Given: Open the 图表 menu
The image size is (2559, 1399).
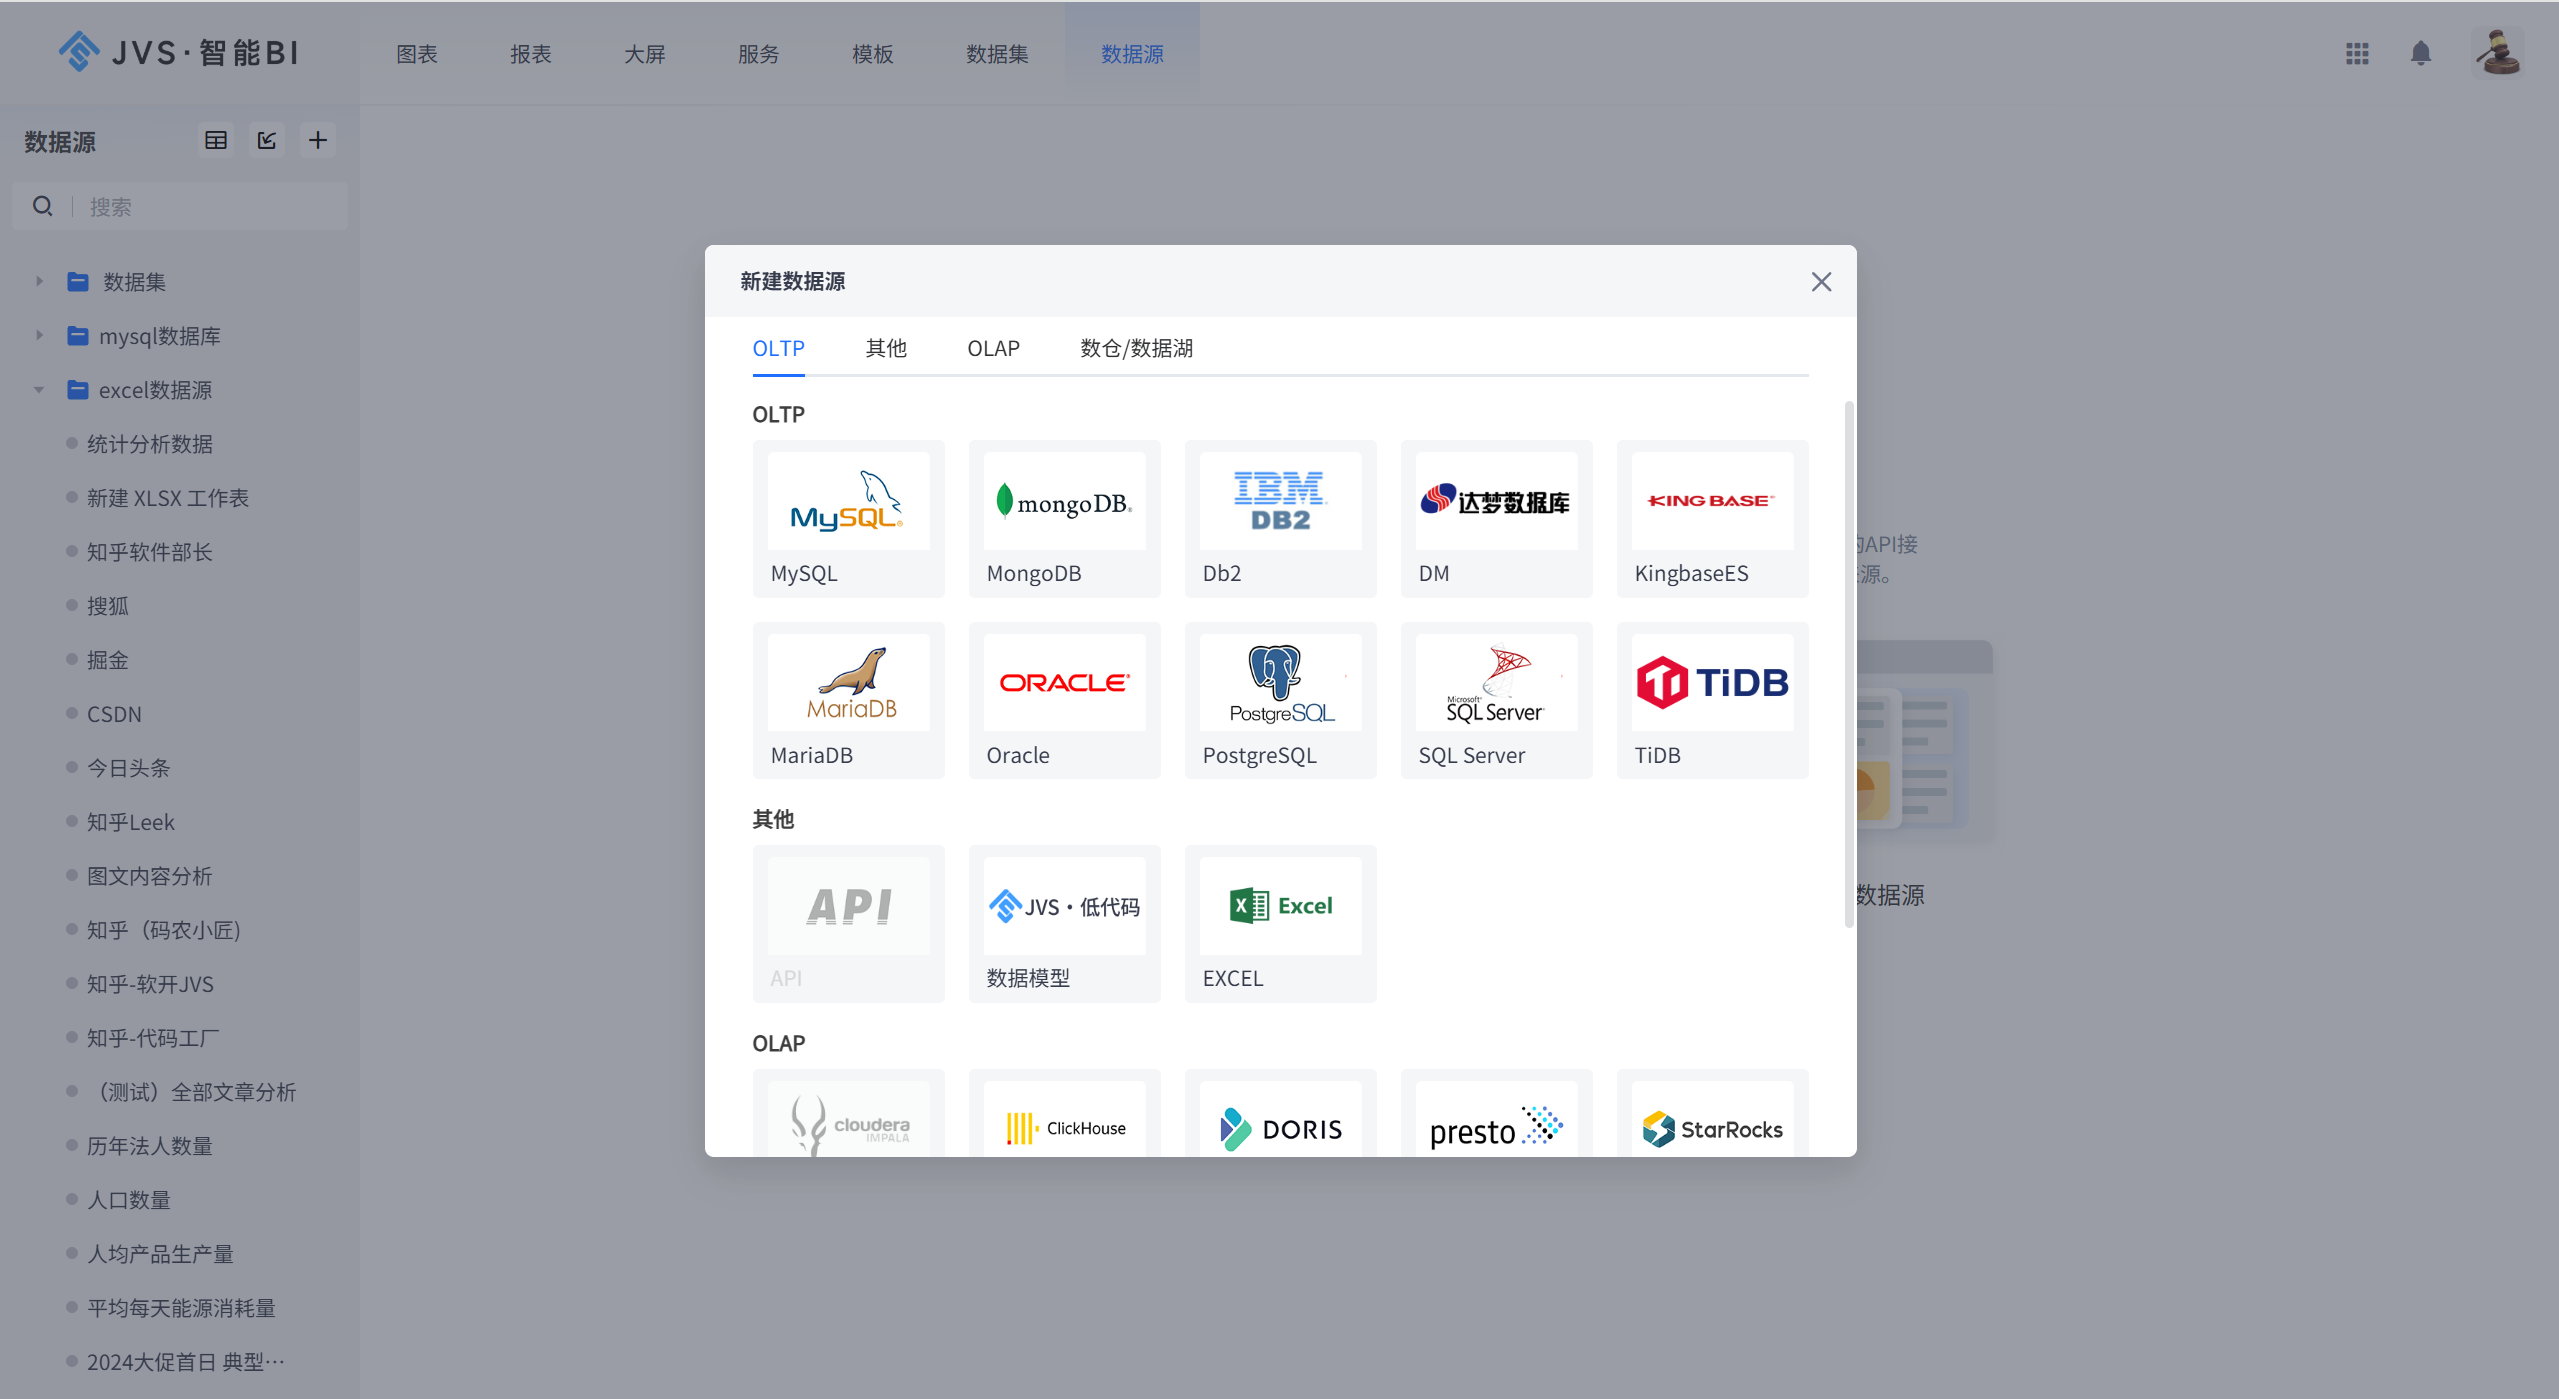Looking at the screenshot, I should 417,54.
